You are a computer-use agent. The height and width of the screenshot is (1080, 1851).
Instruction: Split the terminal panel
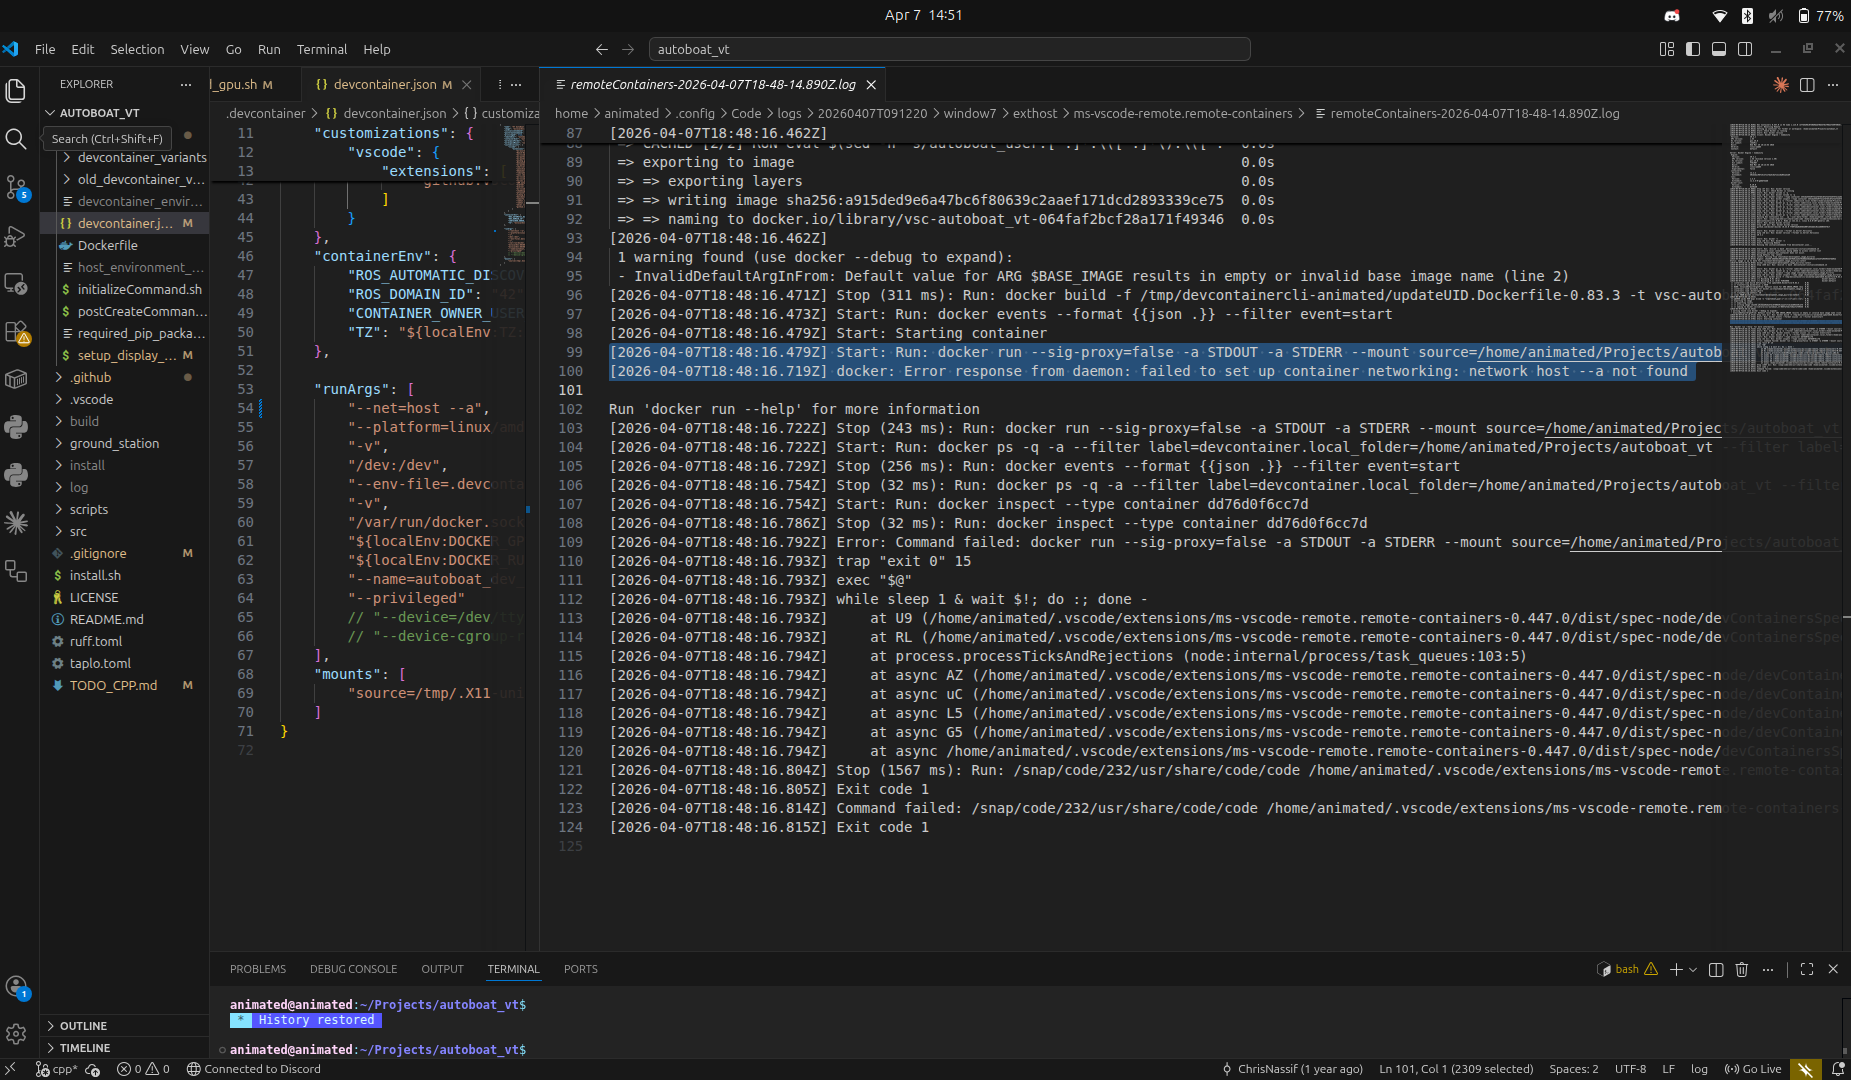point(1716,969)
